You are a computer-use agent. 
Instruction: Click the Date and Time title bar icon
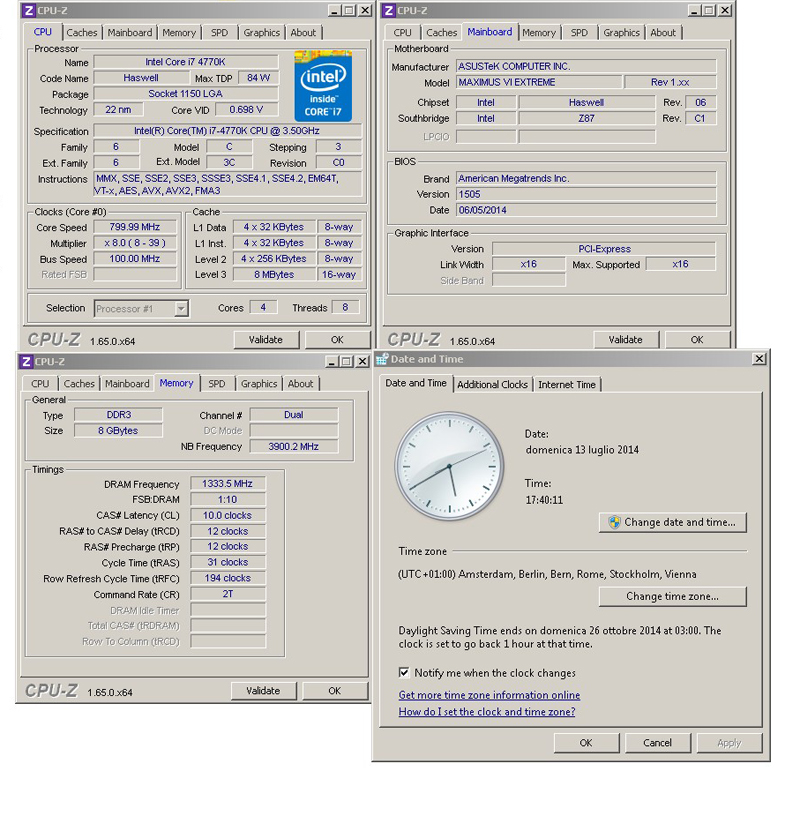[383, 359]
